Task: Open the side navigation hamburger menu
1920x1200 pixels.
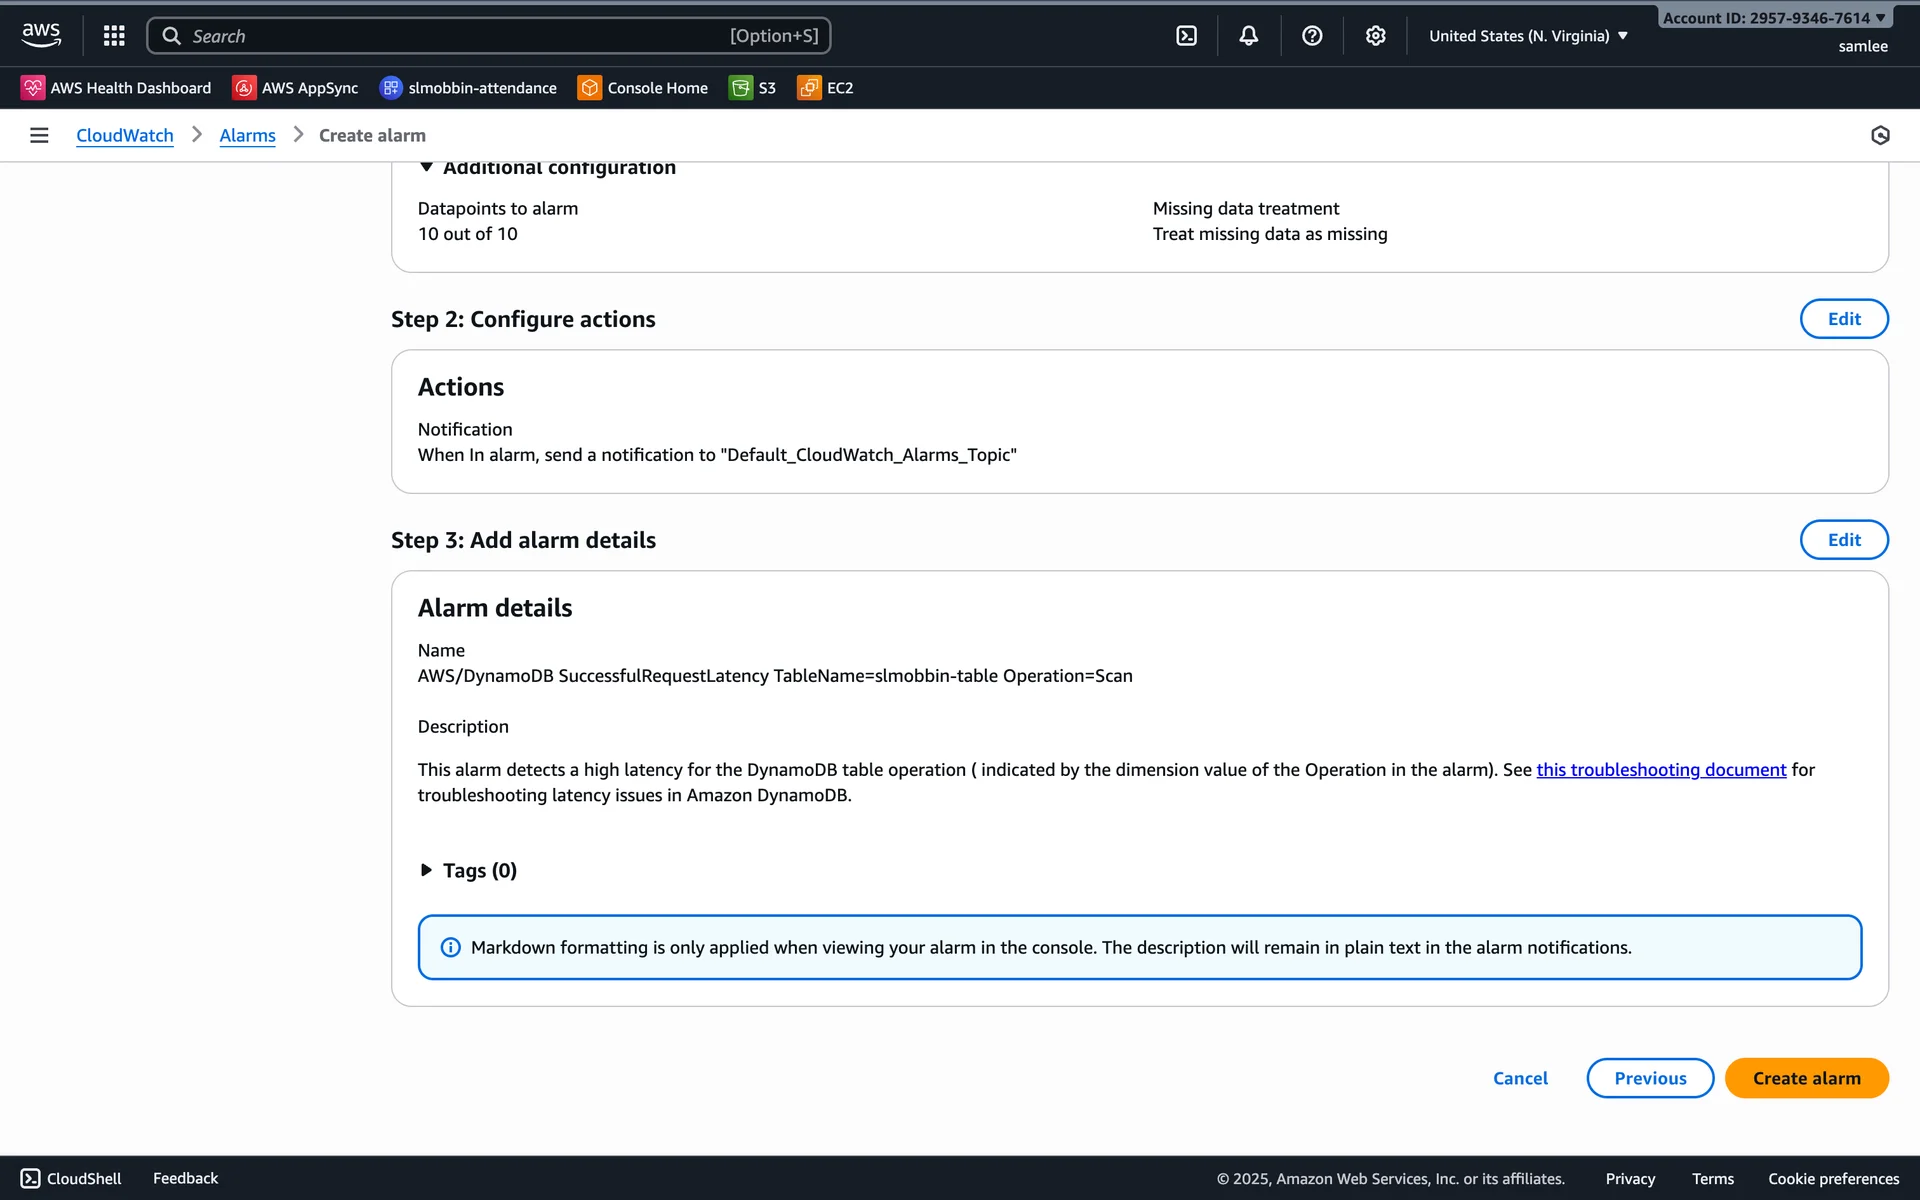Action: (39, 135)
